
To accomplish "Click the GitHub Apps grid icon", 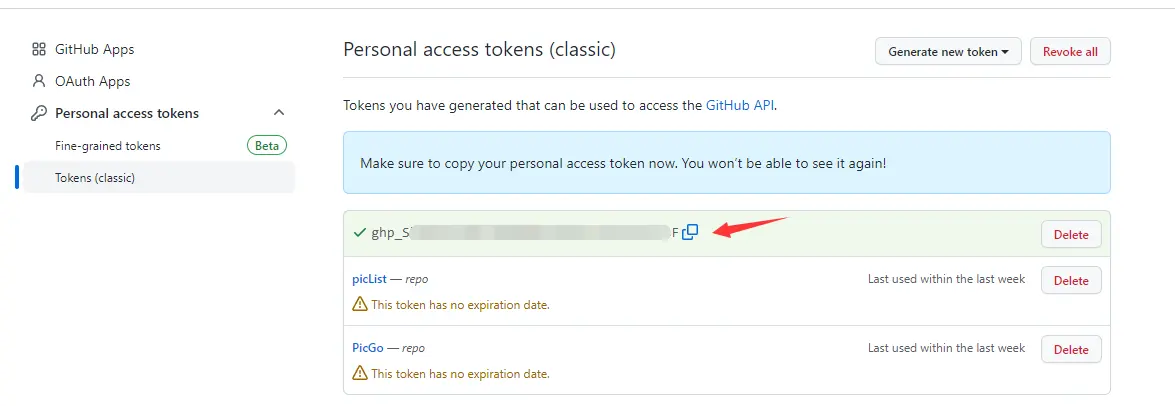I will 39,49.
